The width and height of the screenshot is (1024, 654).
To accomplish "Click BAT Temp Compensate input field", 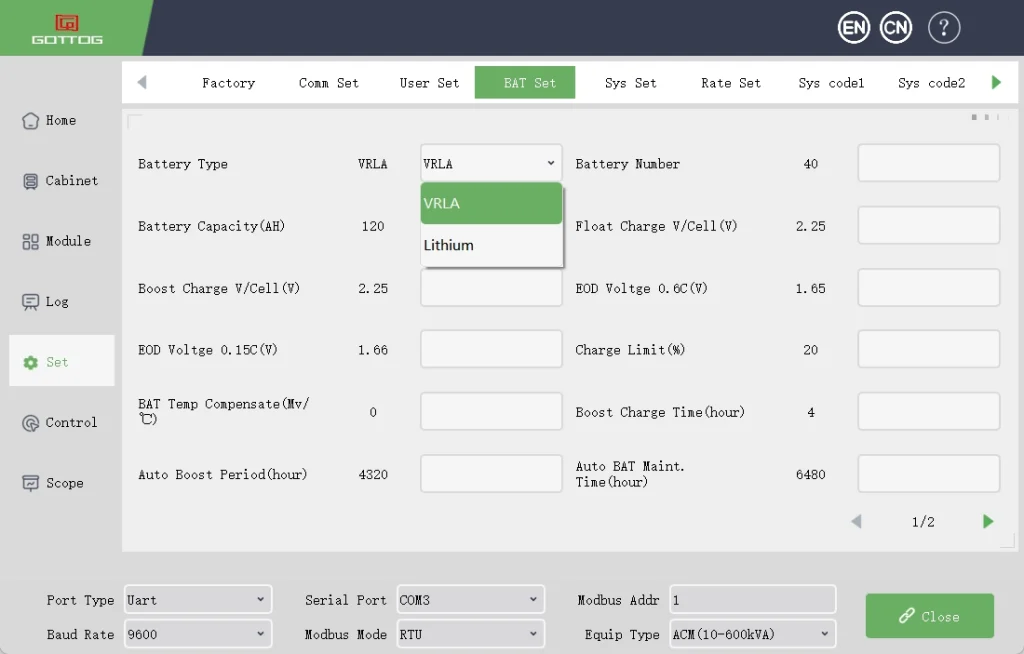I will [491, 411].
